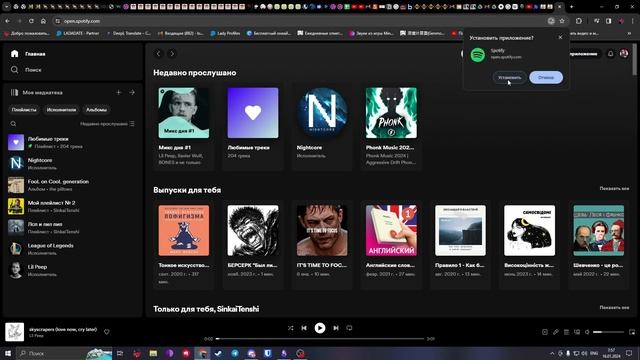640x360 pixels.
Task: Click Показать все beside Только для тебя
Action: [614, 307]
